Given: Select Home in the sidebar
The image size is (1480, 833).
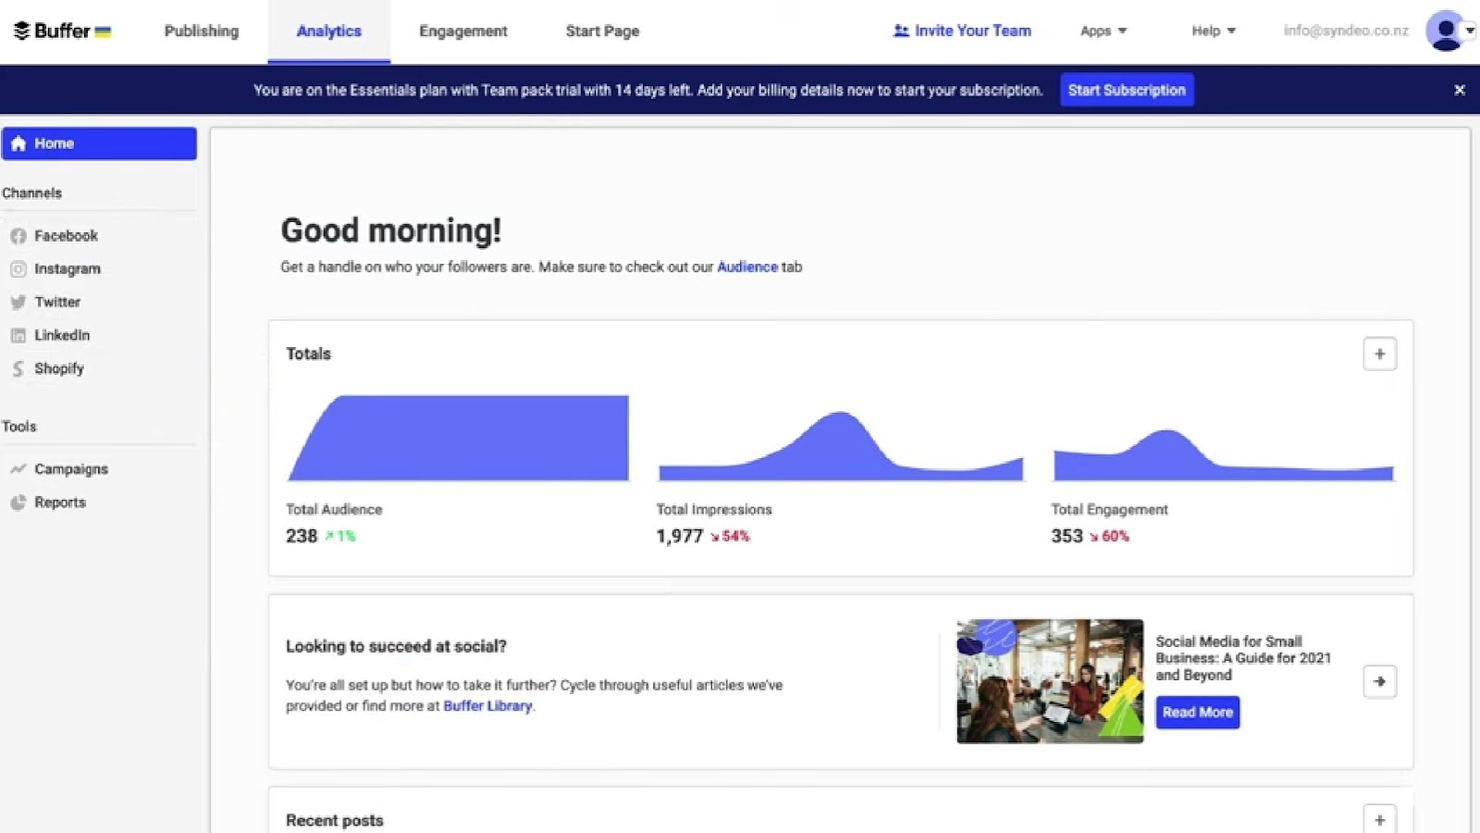Looking at the screenshot, I should point(99,144).
